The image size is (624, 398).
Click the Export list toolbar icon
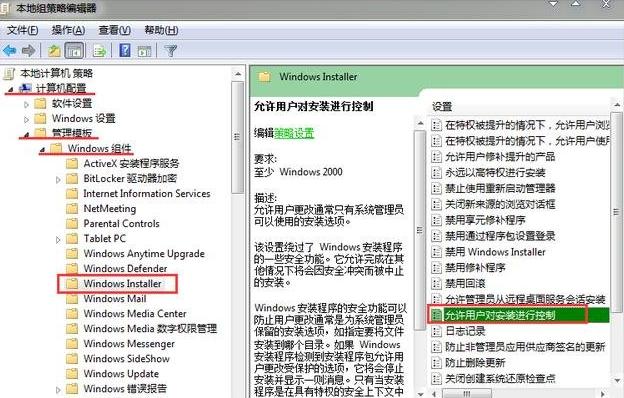click(99, 51)
